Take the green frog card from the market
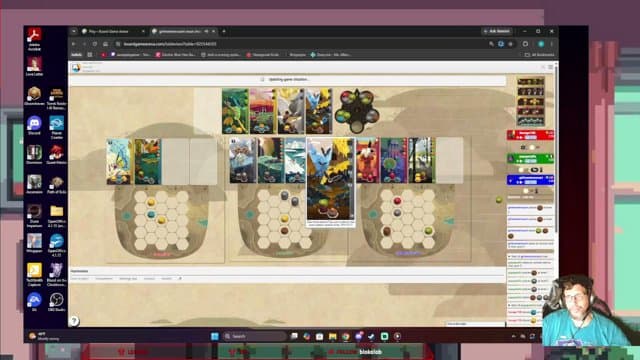Viewport: 640px width, 360px height. click(x=235, y=111)
